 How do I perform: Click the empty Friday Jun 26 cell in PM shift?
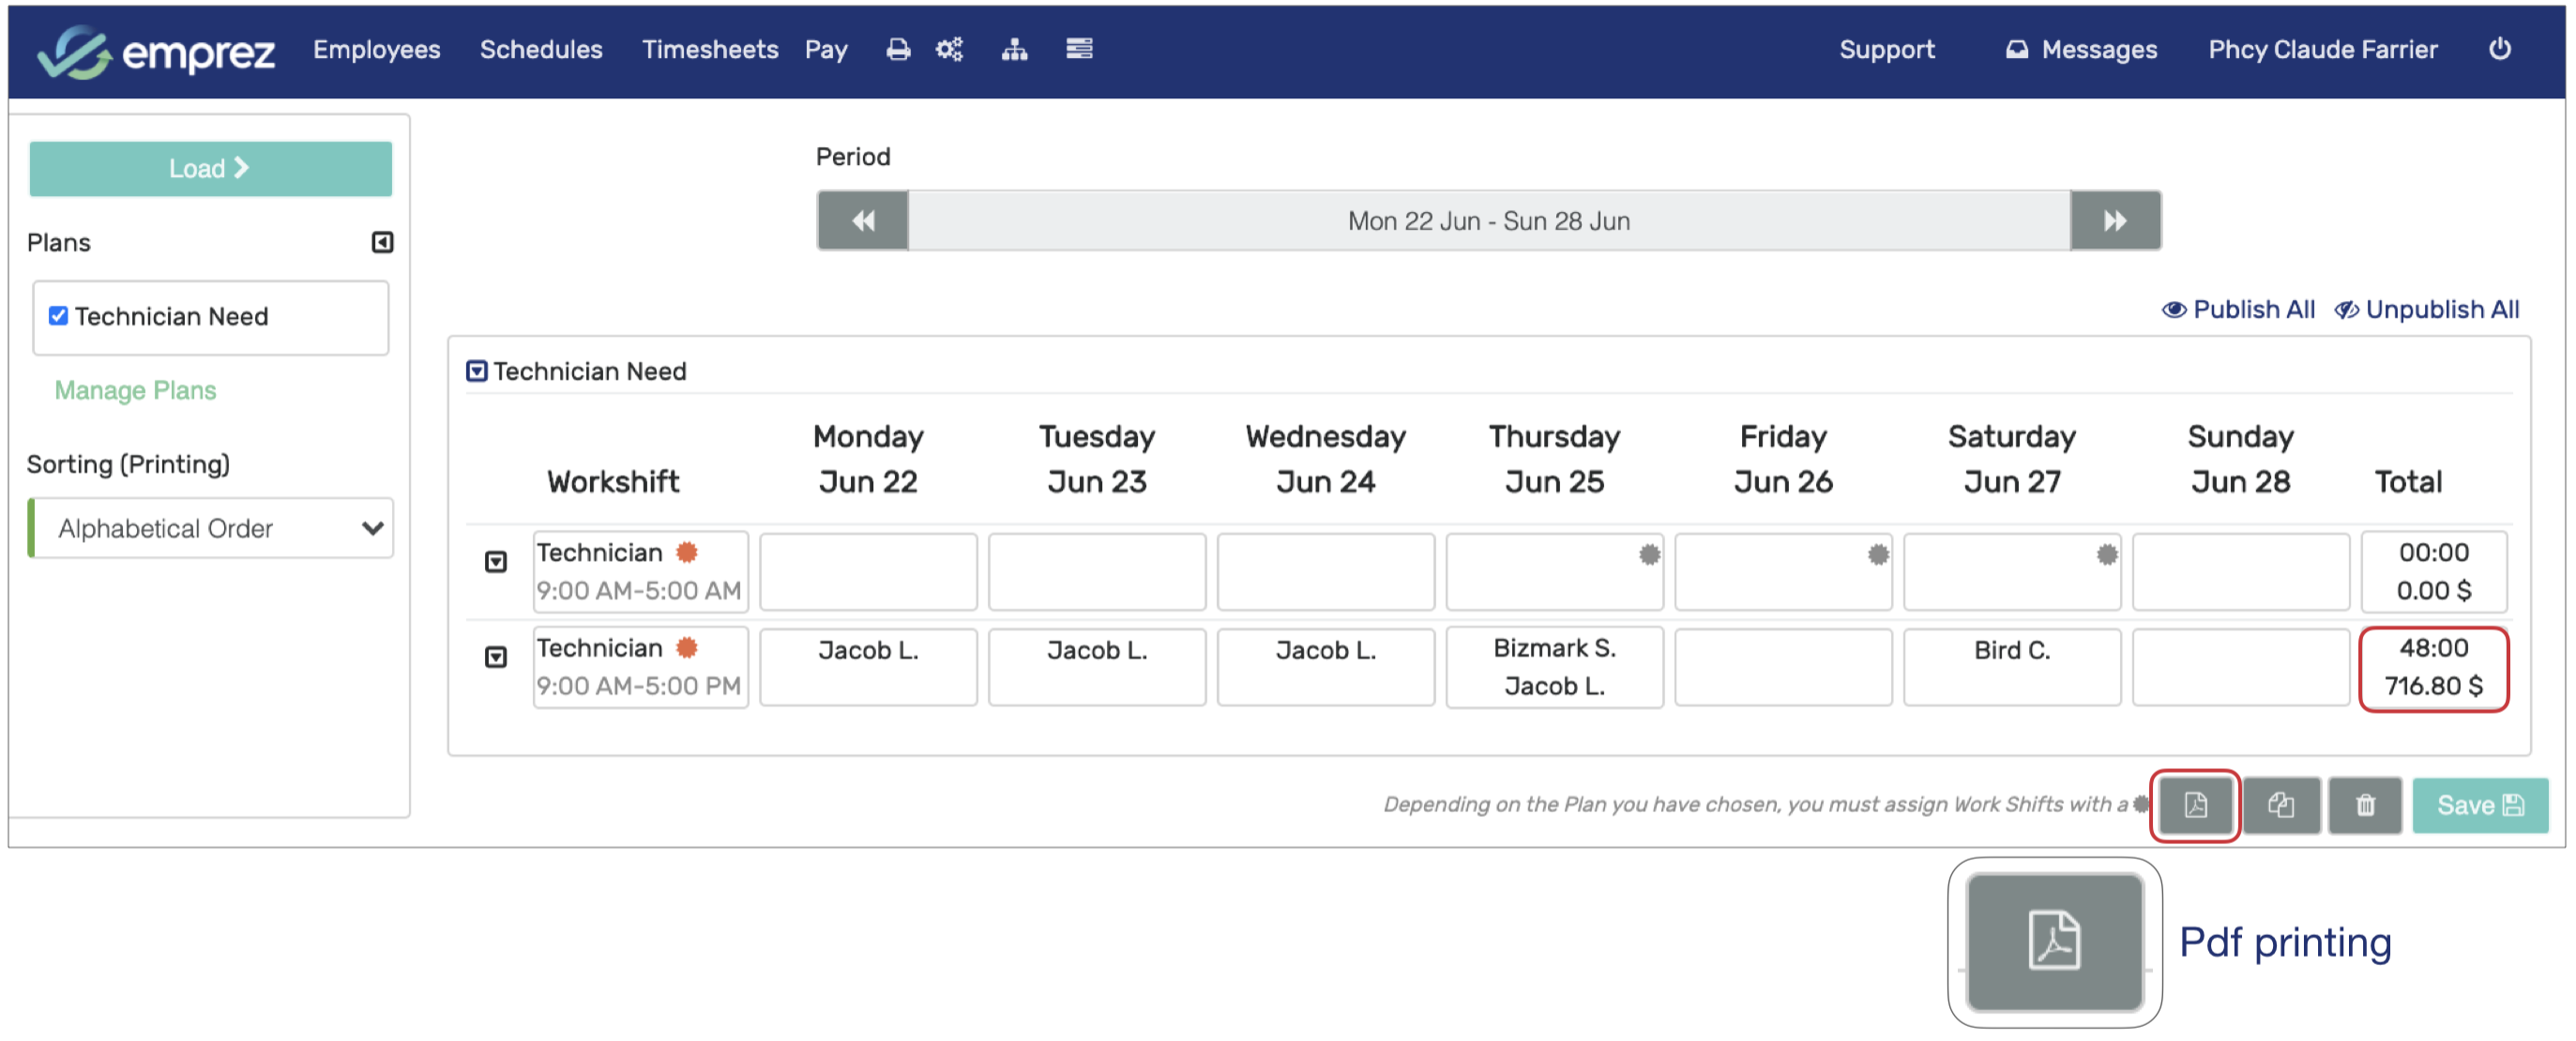(1782, 667)
